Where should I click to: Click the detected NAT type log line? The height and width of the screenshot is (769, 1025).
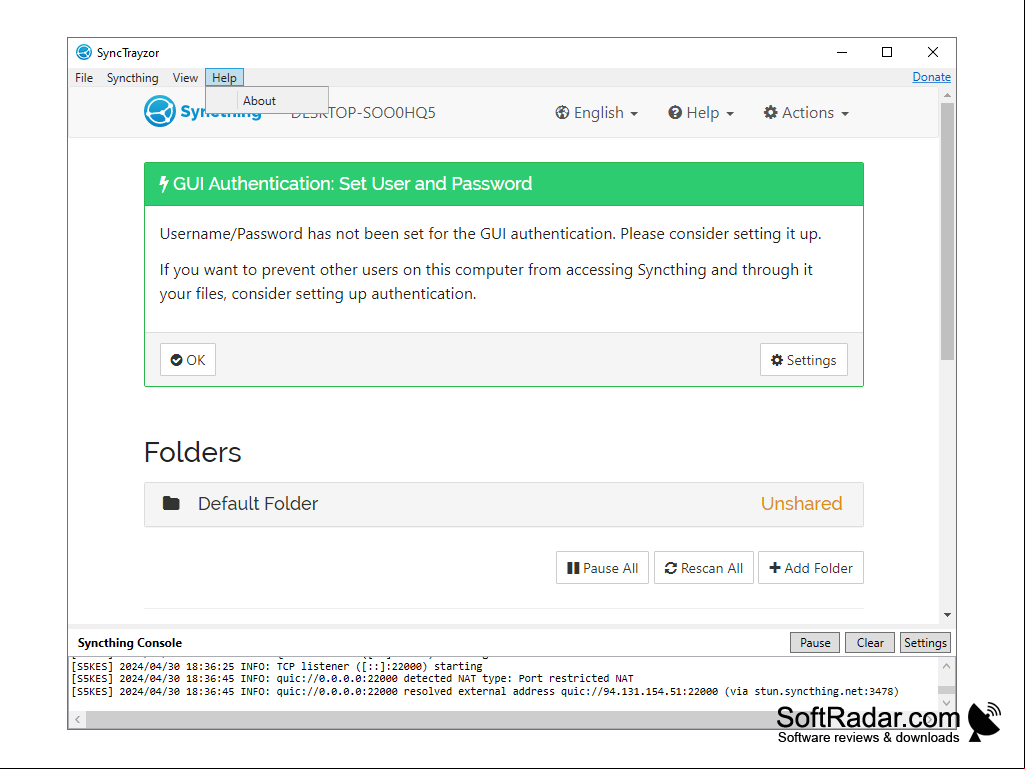352,679
